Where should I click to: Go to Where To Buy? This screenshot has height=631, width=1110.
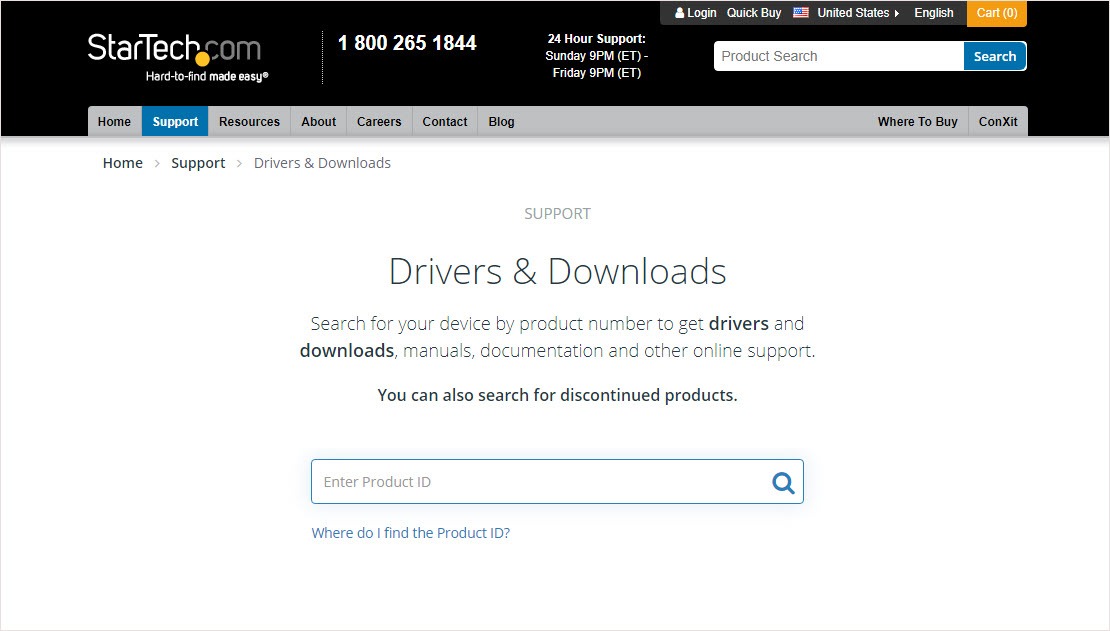[917, 121]
